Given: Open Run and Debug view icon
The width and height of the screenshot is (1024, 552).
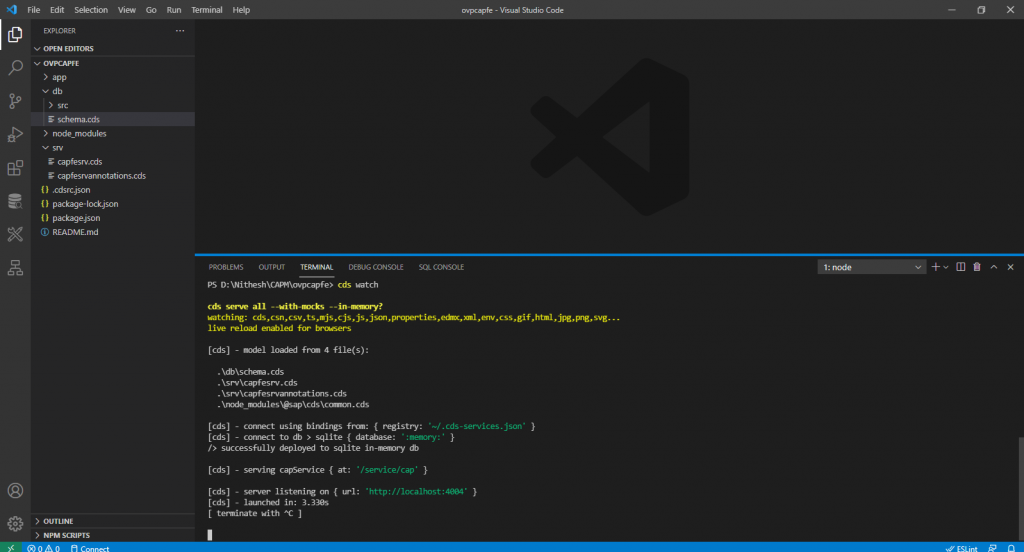Looking at the screenshot, I should [x=15, y=135].
